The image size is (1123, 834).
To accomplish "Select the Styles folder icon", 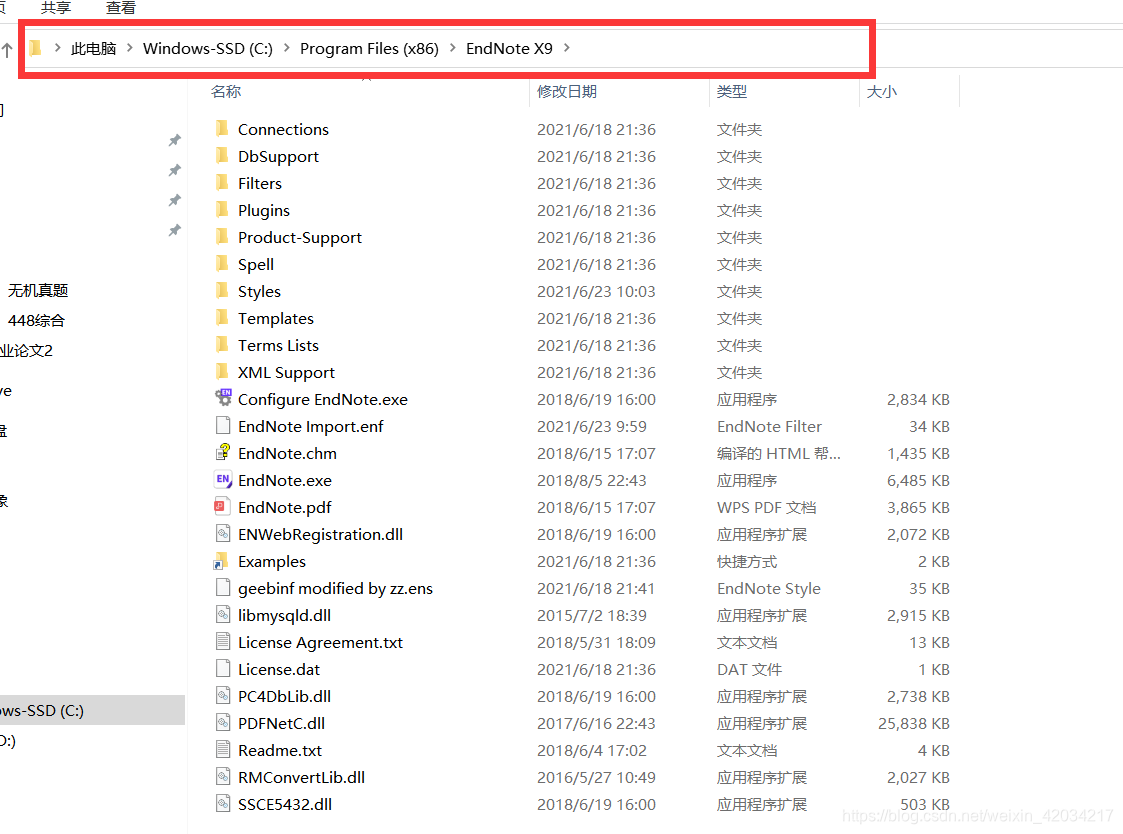I will click(223, 291).
